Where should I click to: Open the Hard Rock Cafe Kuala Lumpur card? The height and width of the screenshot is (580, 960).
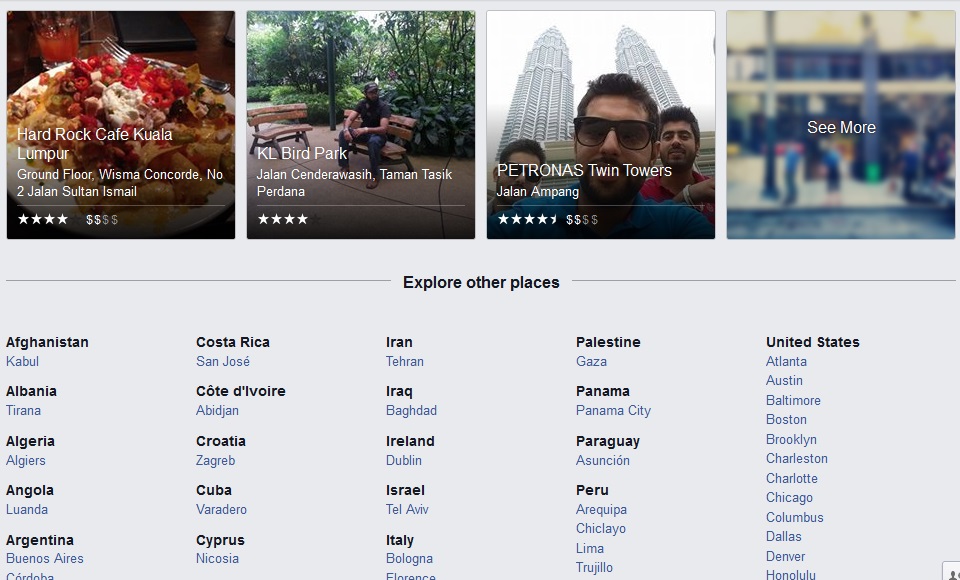121,125
